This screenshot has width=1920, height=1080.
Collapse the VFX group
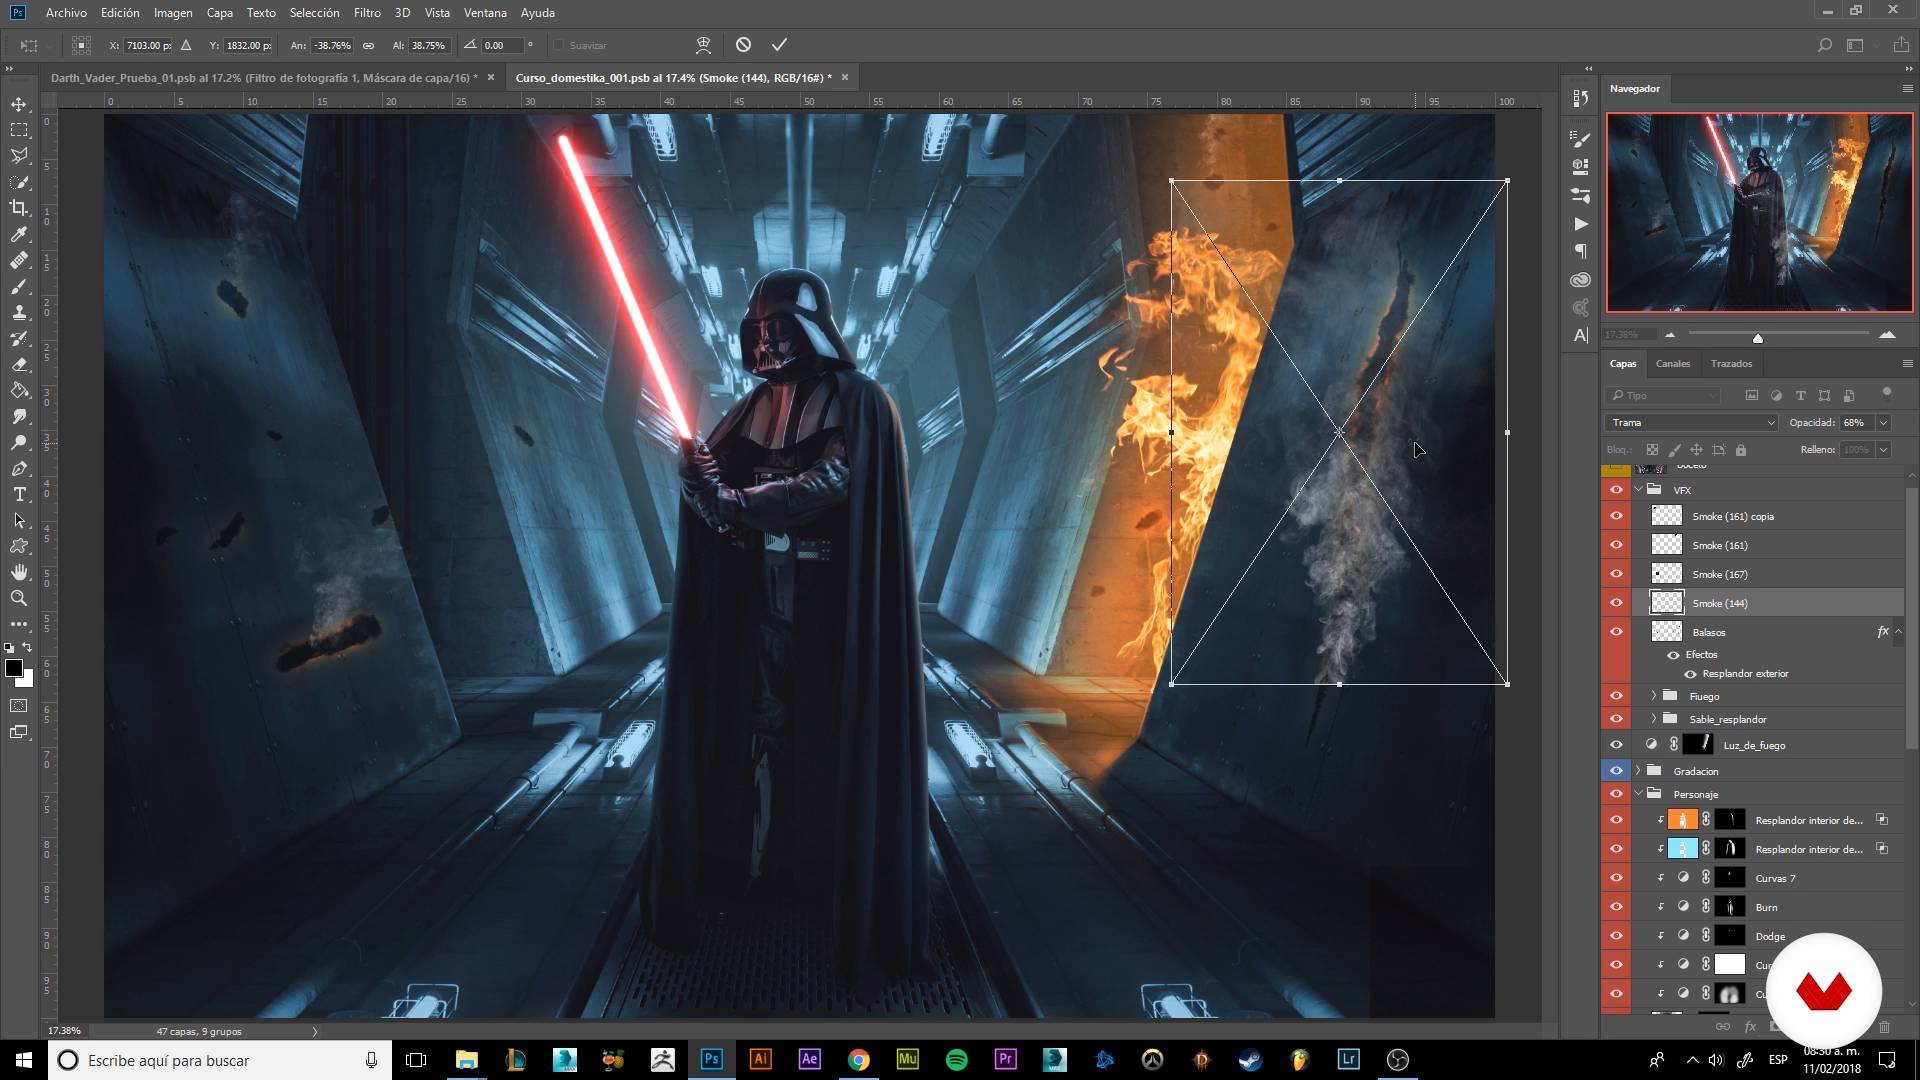(1638, 490)
